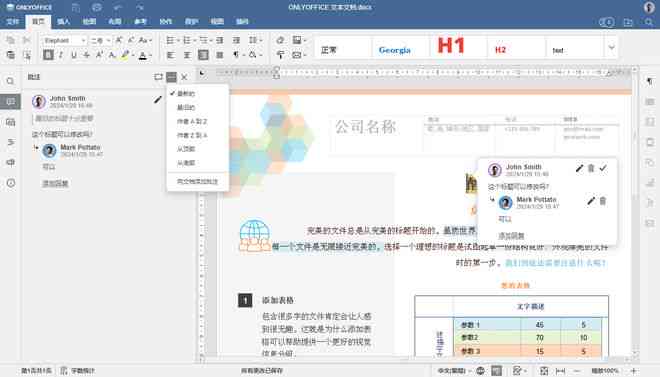This screenshot has height=377, width=660.
Task: Fit to width using the status bar icon
Action: (x=560, y=371)
